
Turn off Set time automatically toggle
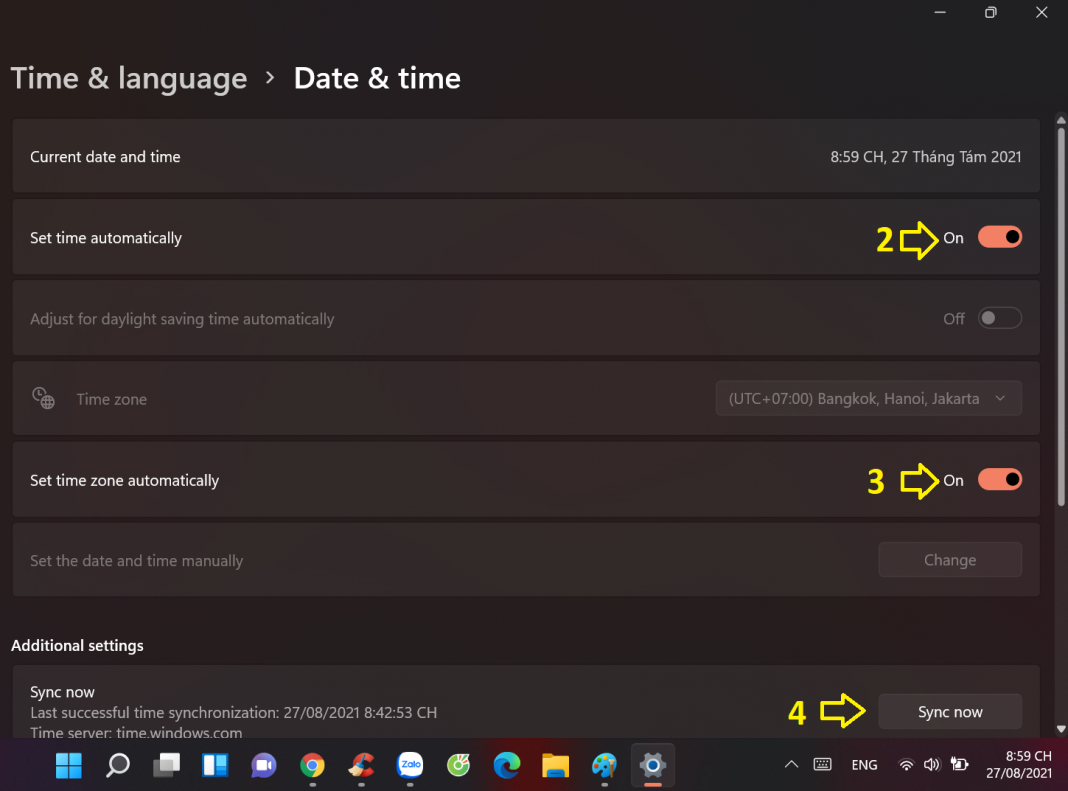(x=999, y=237)
